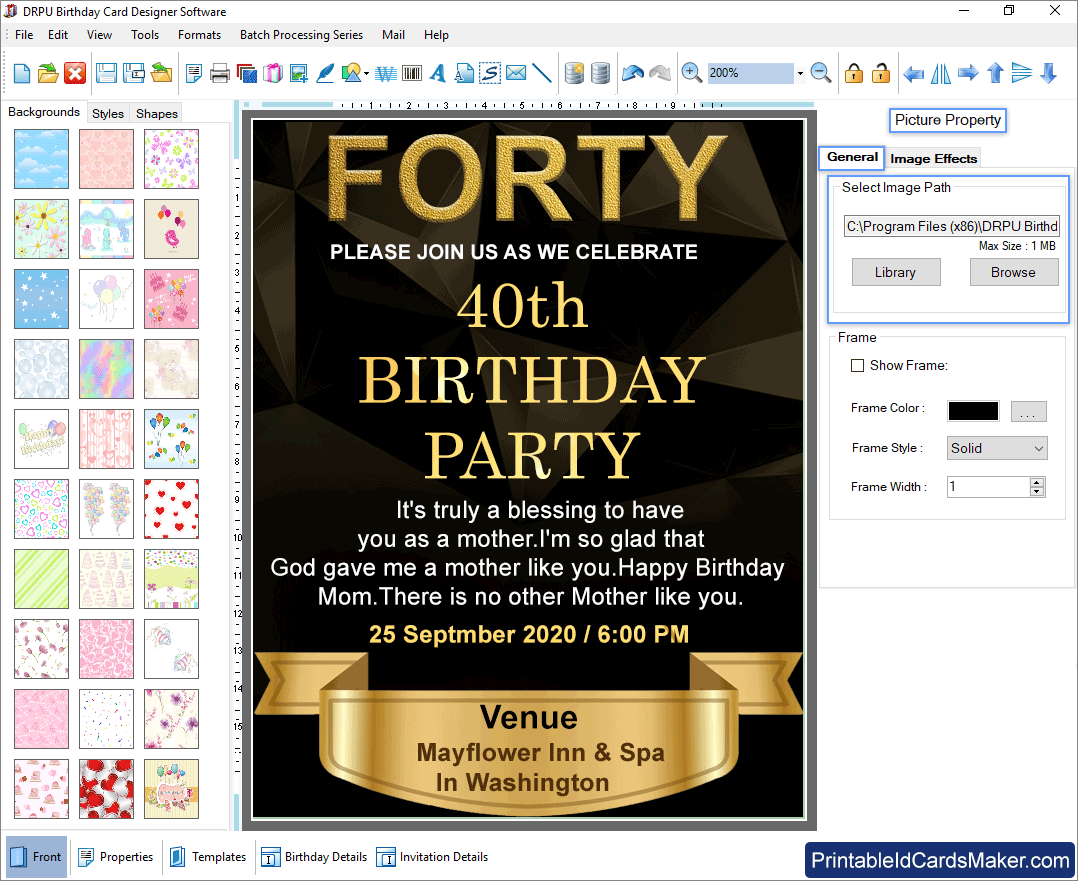Image resolution: width=1078 pixels, height=881 pixels.
Task: Print the card using printer icon
Action: [219, 73]
